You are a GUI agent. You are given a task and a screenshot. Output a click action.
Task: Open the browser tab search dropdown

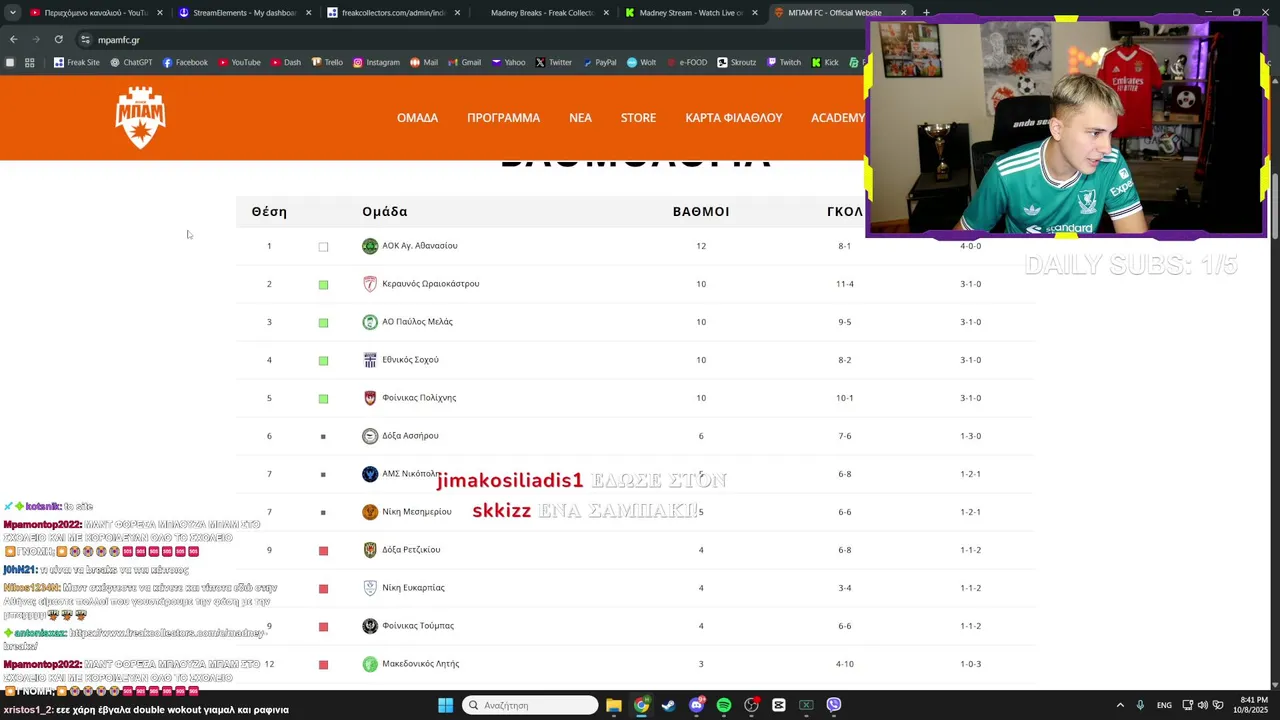tap(12, 13)
